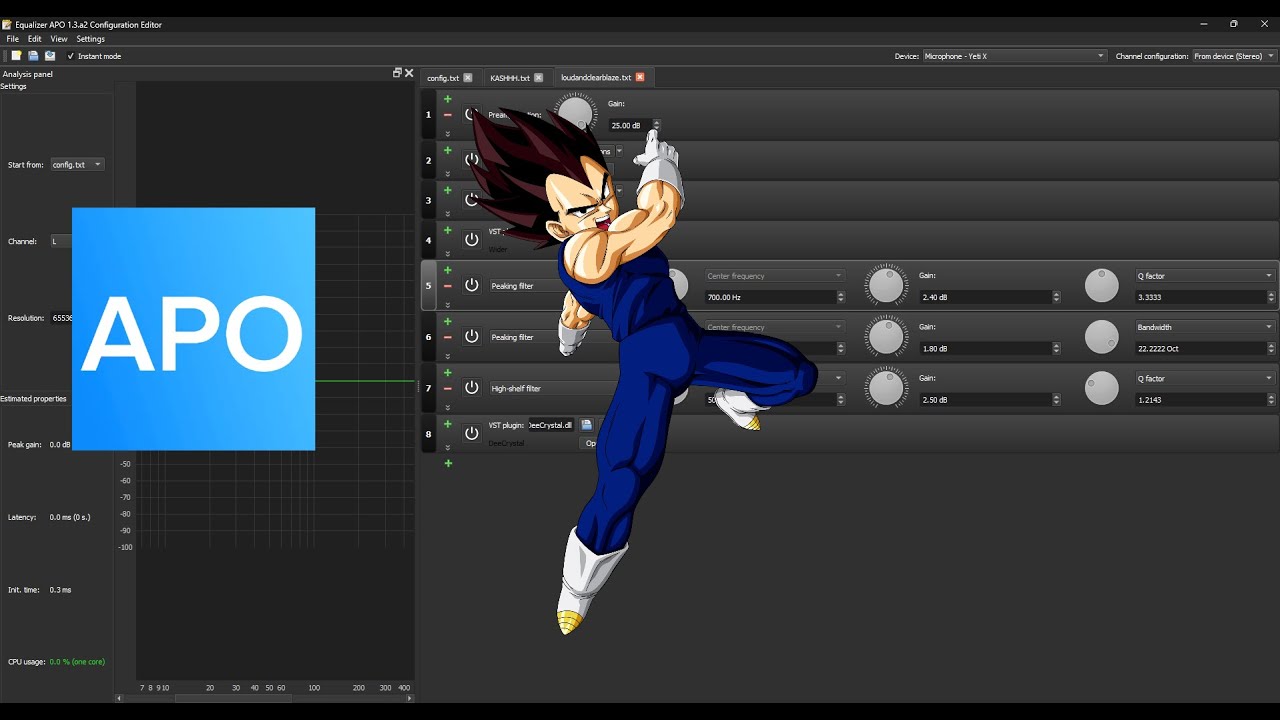Viewport: 1280px width, 720px height.
Task: Toggle power for filter row 2
Action: [x=472, y=160]
